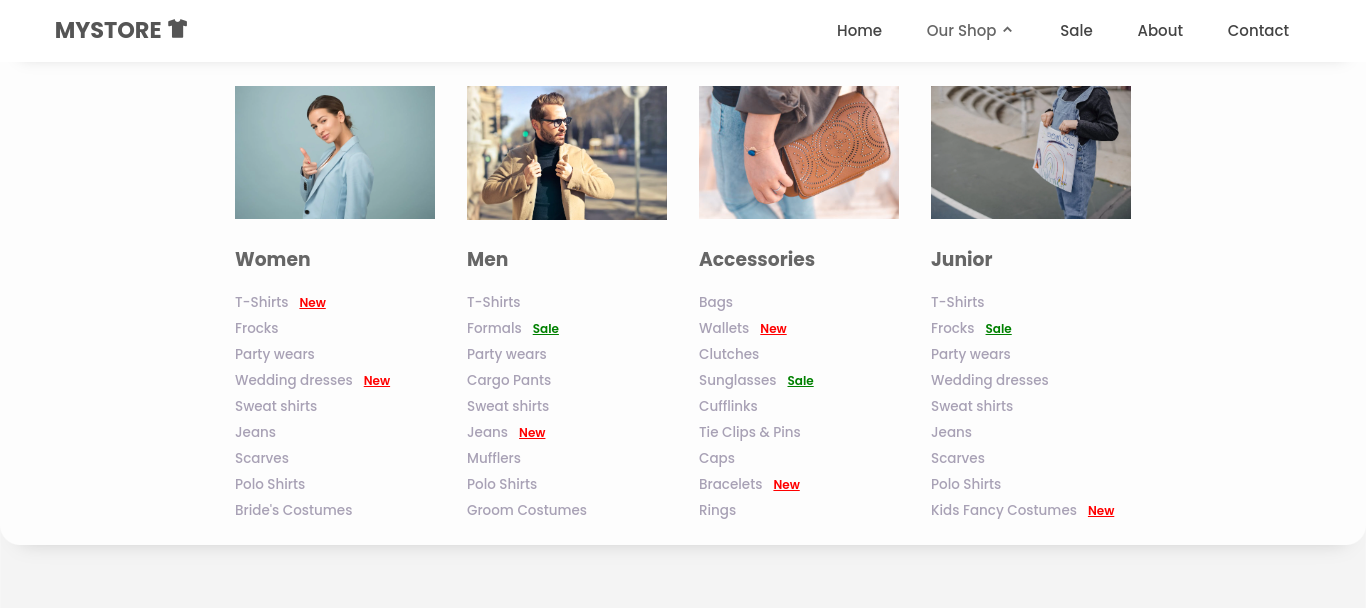Click the Sunglasses link in Accessories

(737, 380)
